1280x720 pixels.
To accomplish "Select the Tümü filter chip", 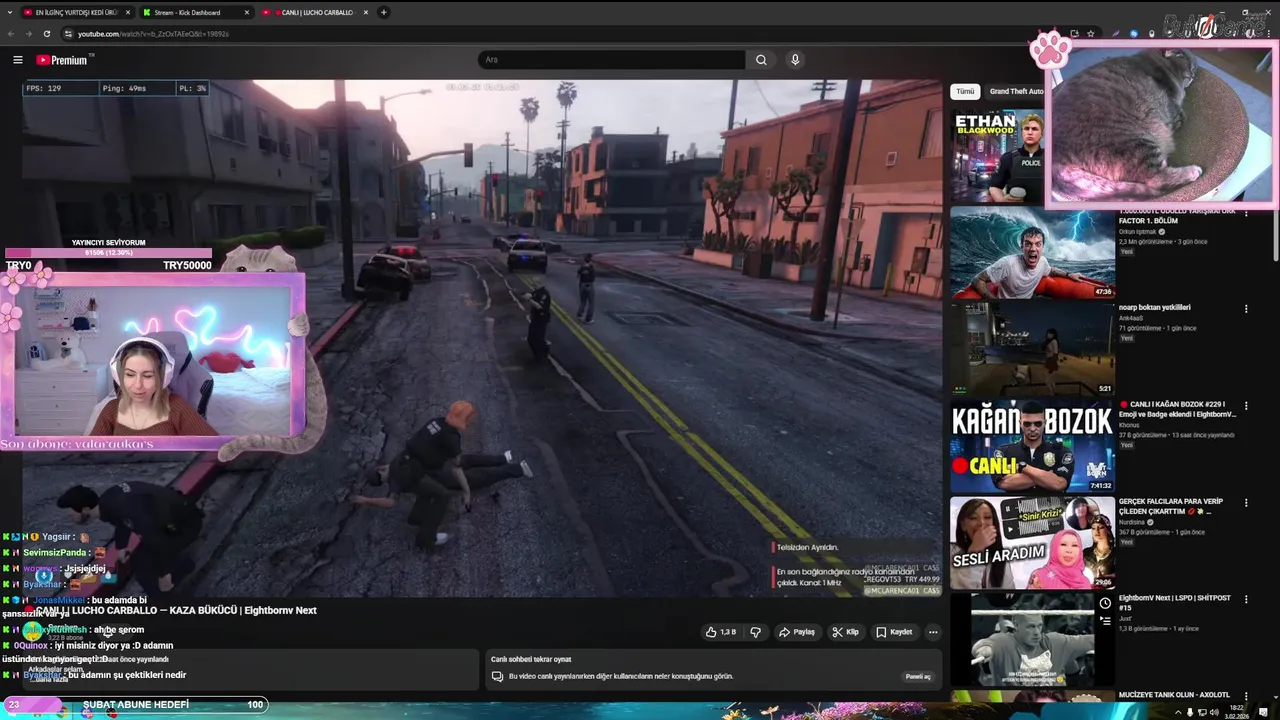I will click(x=965, y=91).
